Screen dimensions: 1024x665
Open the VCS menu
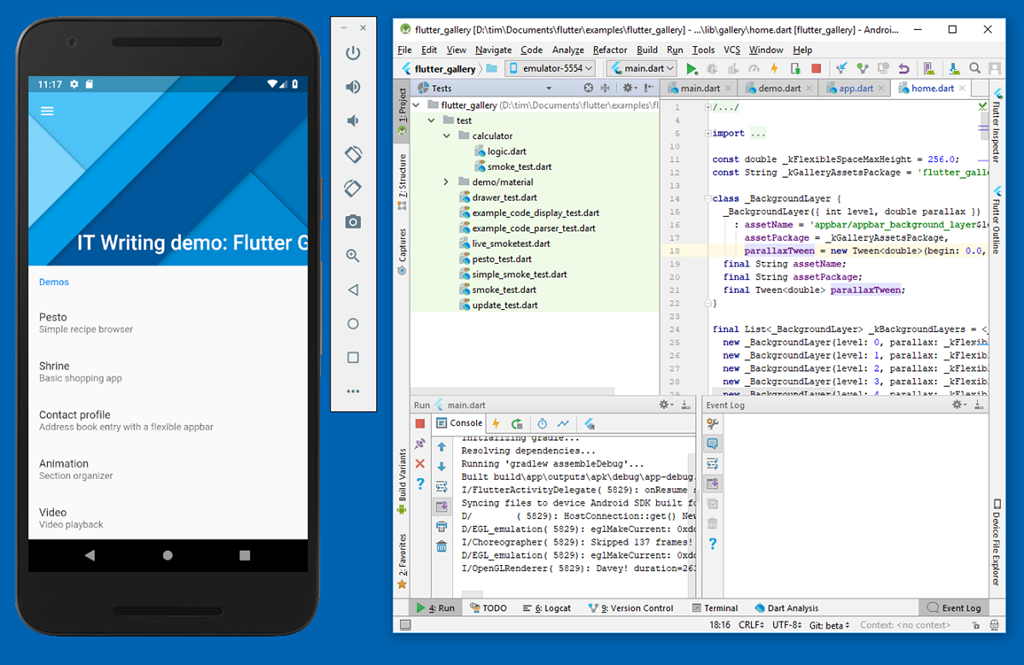coord(731,50)
